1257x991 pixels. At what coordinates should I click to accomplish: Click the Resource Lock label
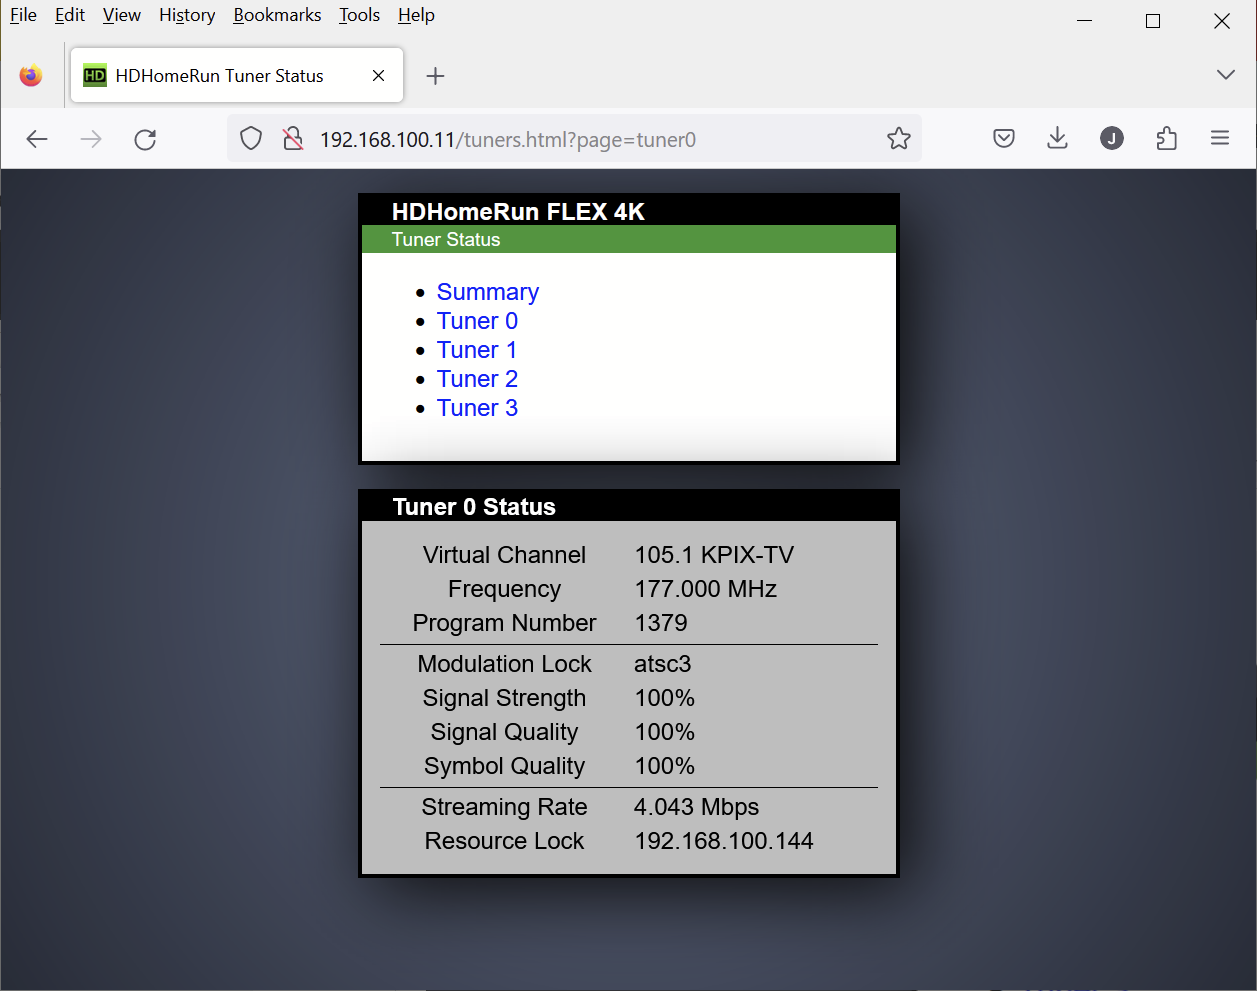tap(504, 841)
